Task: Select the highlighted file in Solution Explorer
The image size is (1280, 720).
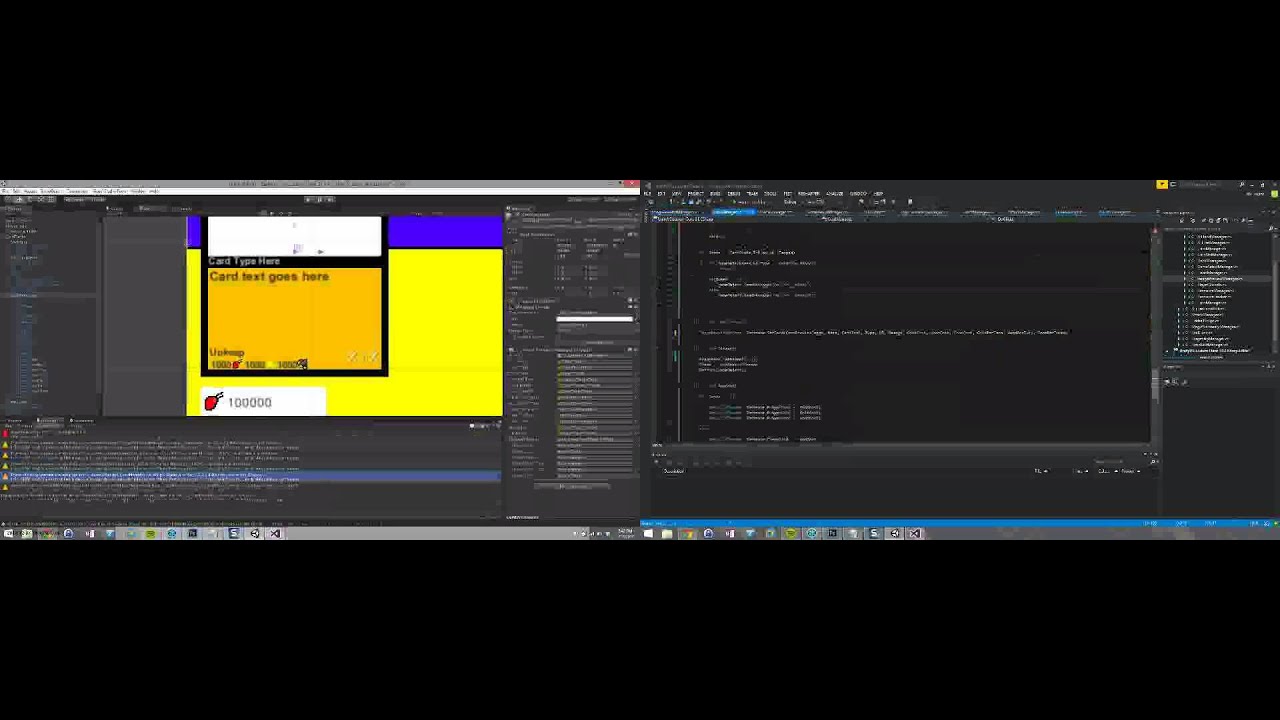Action: [1219, 279]
